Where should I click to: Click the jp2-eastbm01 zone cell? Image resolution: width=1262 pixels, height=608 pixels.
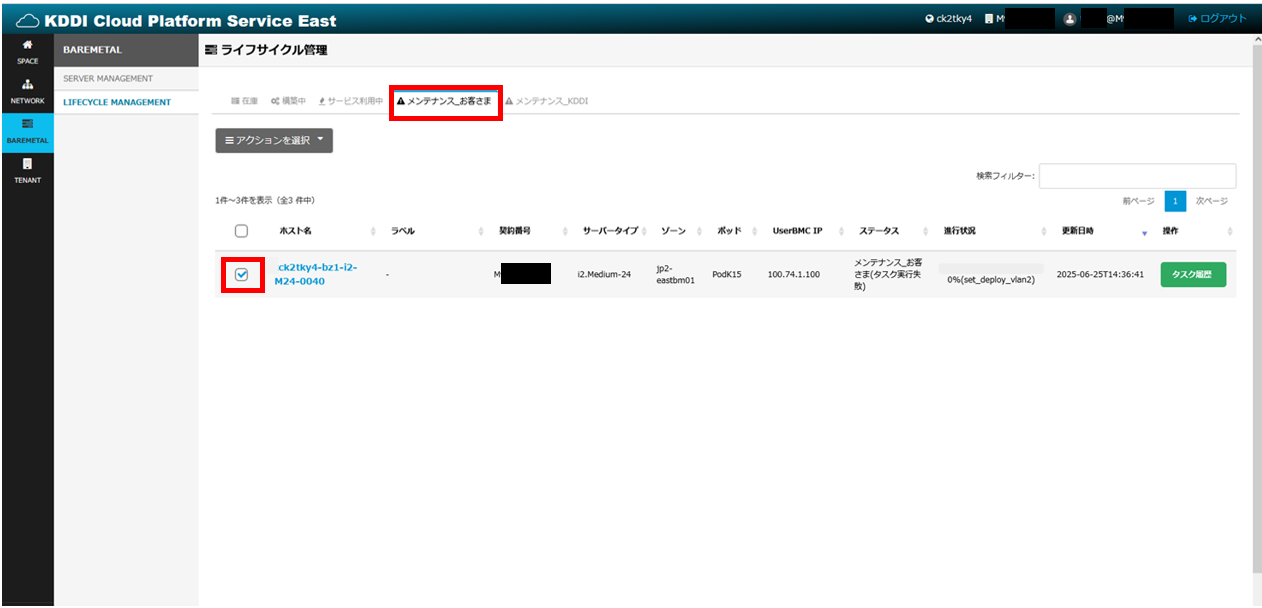click(x=676, y=274)
